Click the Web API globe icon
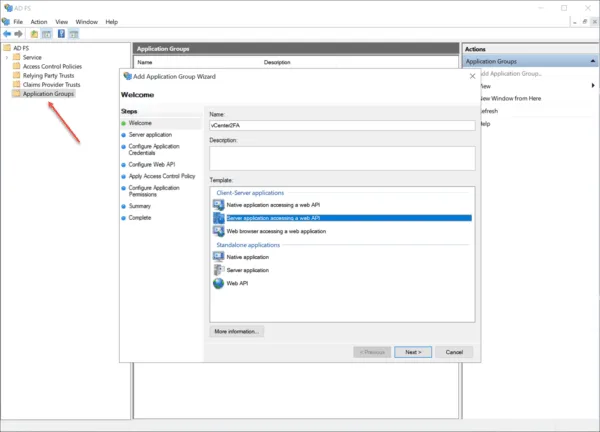Image resolution: width=600 pixels, height=432 pixels. [x=218, y=283]
